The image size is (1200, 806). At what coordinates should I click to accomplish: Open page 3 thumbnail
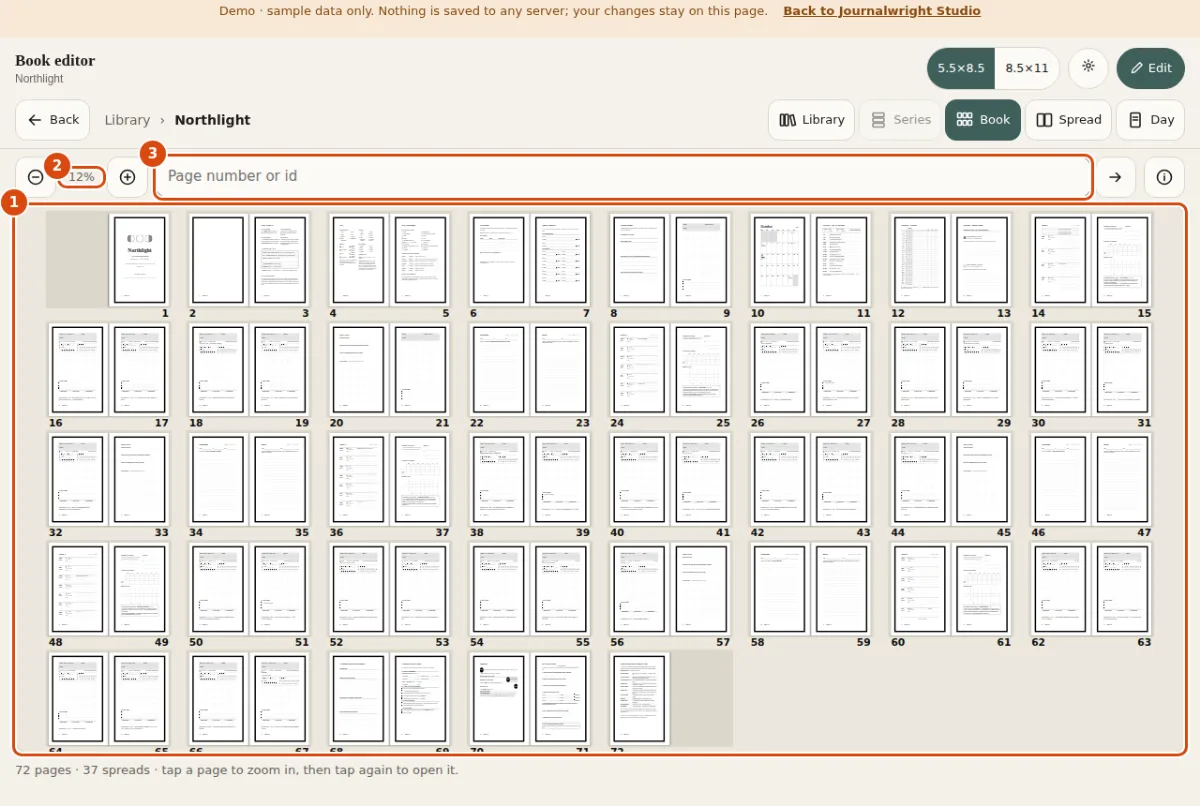(x=280, y=260)
